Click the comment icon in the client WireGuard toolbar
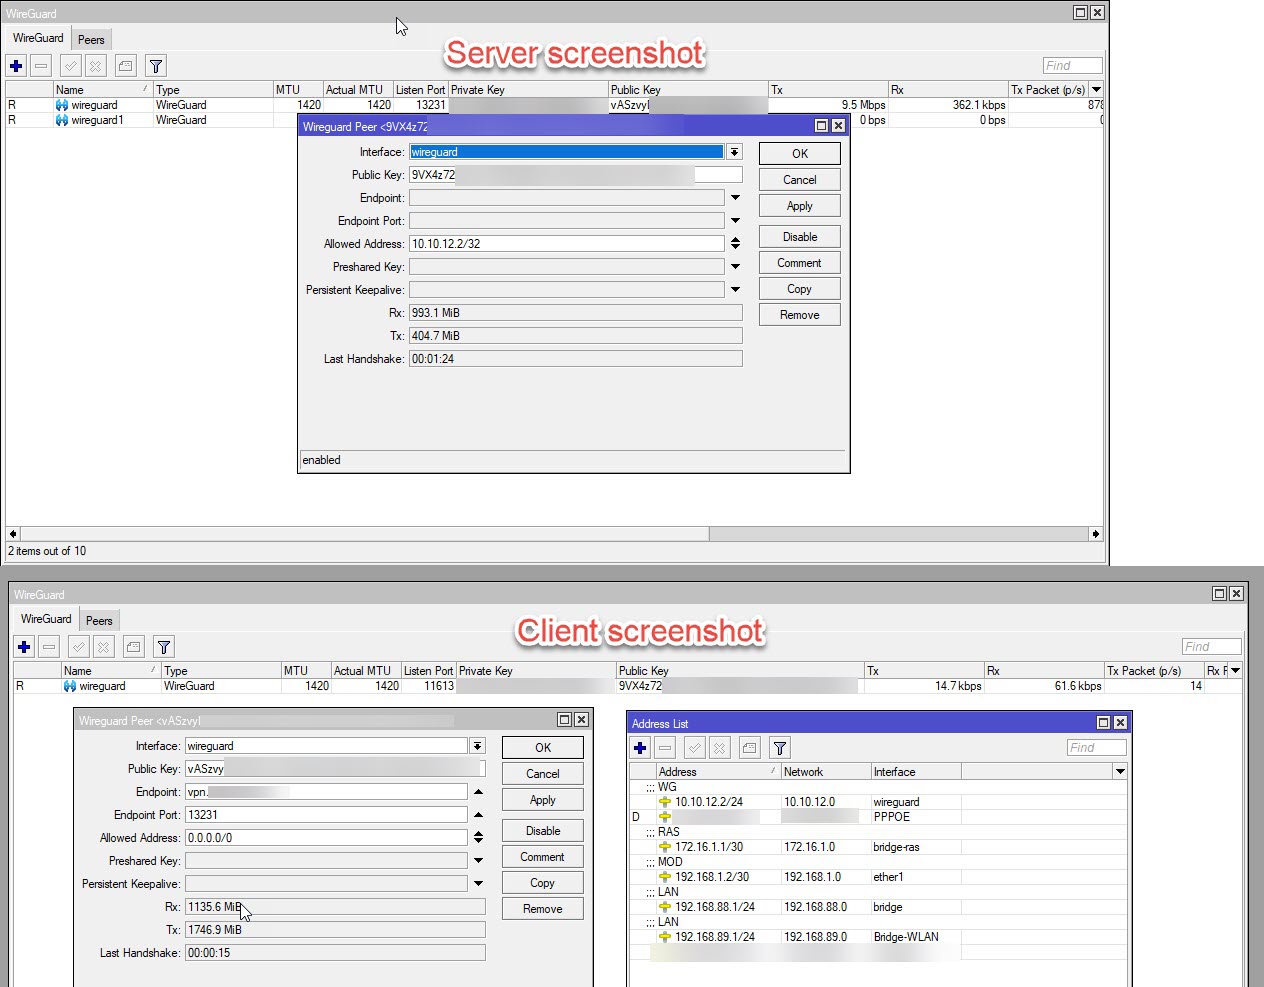This screenshot has width=1264, height=987. pyautogui.click(x=133, y=647)
